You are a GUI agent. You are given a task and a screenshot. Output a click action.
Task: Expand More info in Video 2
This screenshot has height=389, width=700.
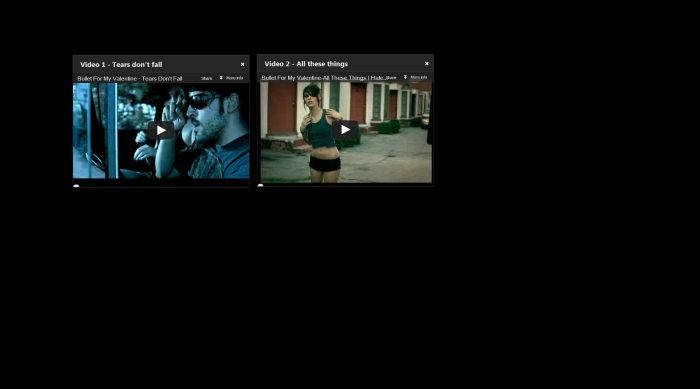[x=416, y=77]
